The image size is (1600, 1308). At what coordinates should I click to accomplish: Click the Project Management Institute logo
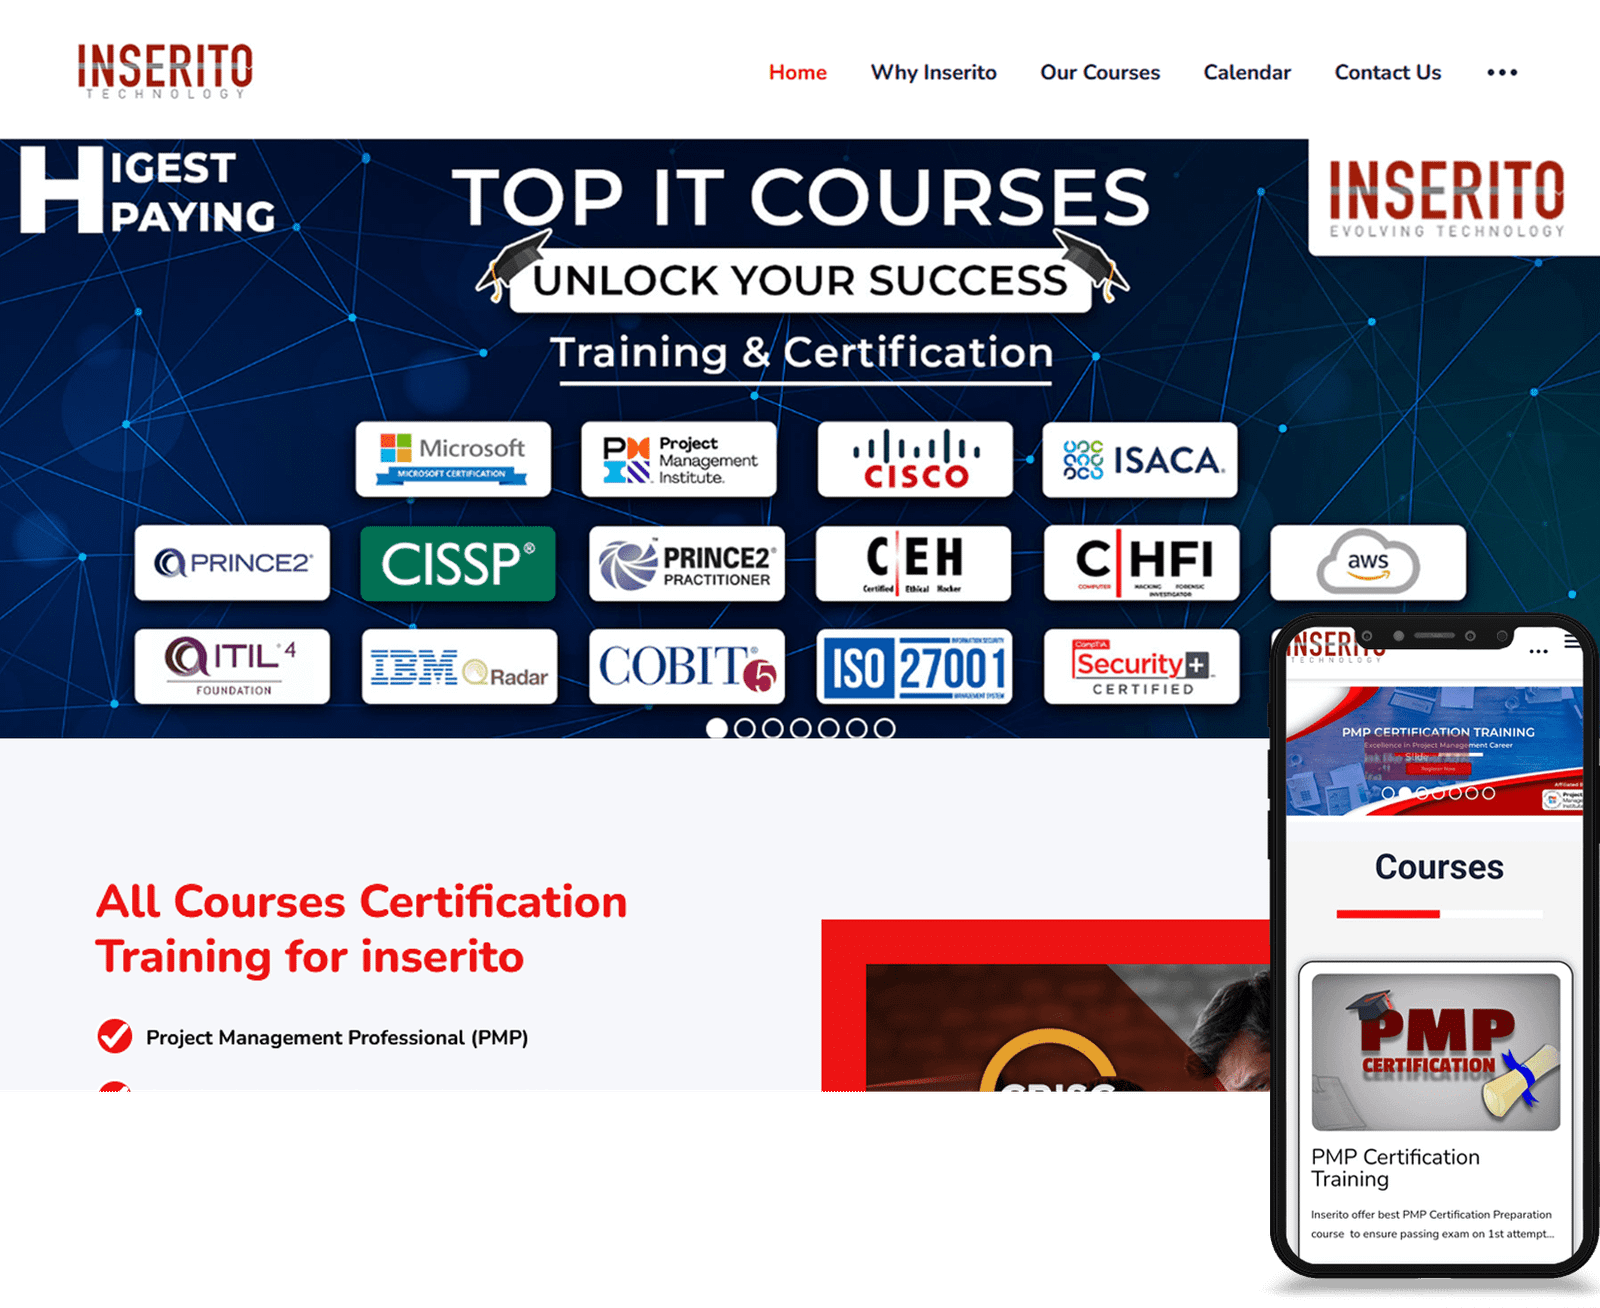(679, 459)
